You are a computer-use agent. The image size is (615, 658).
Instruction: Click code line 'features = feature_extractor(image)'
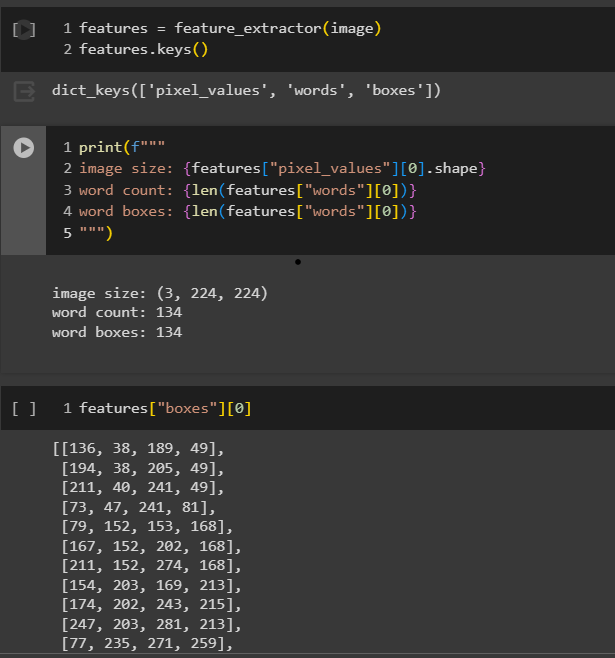[230, 29]
